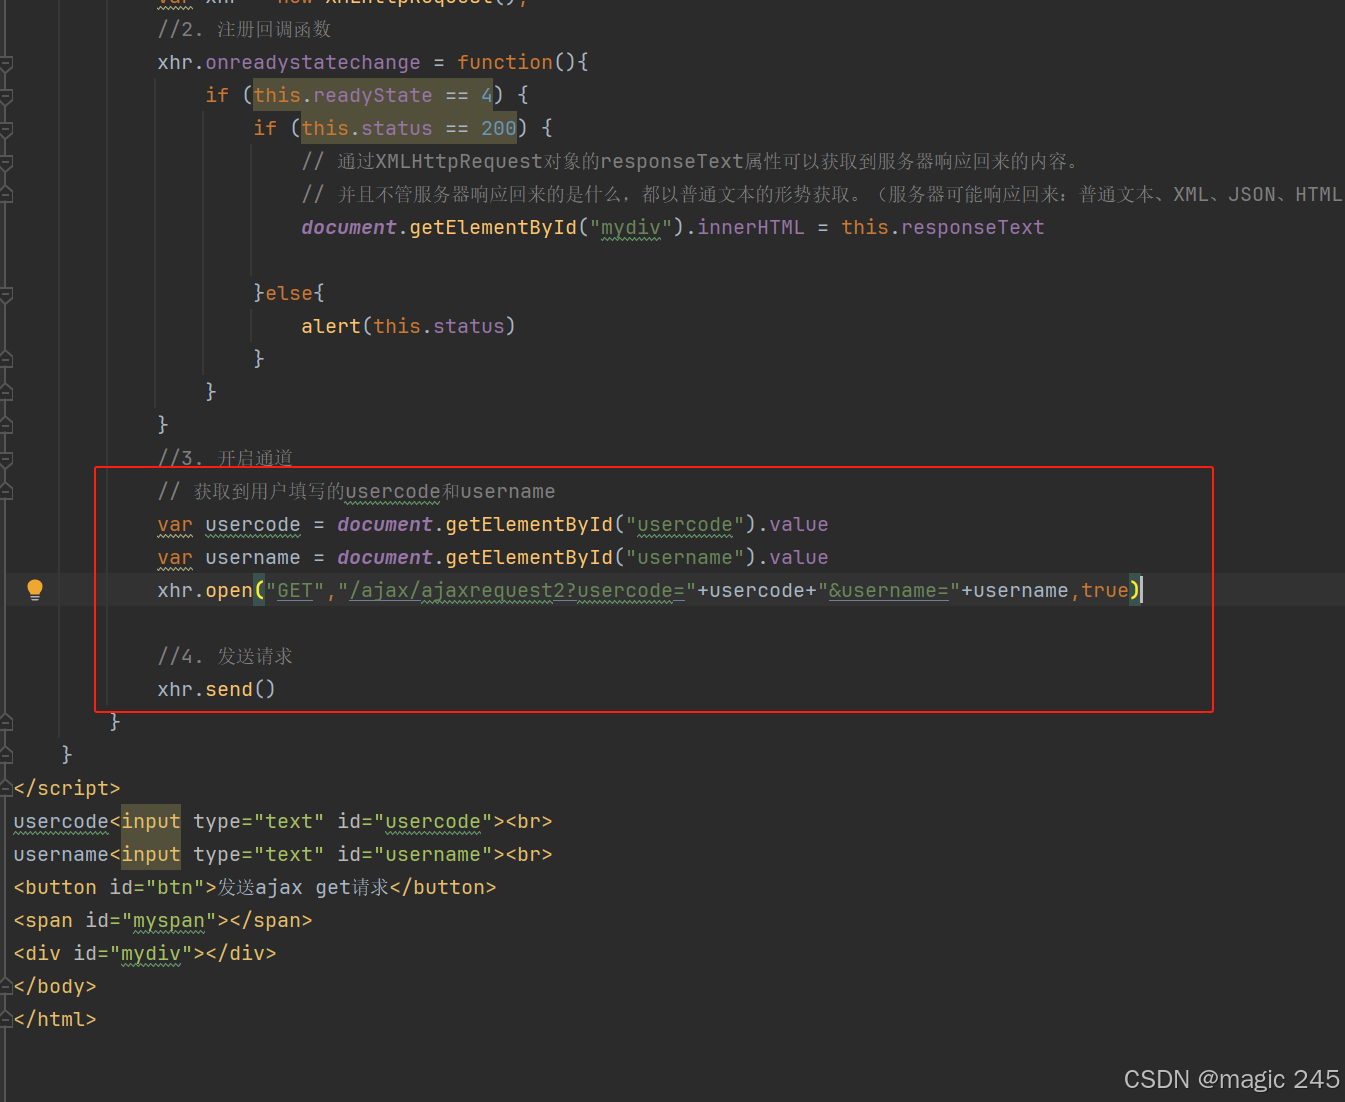Click the fold marker beside the body closing tag

pos(8,986)
